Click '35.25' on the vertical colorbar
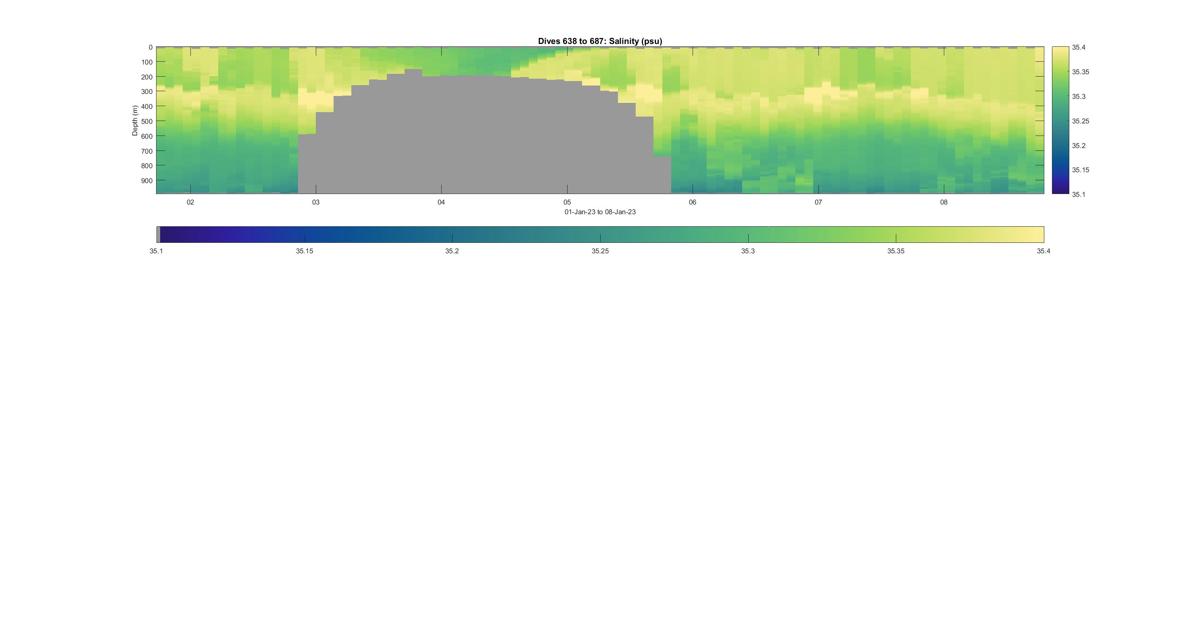Viewport: 1200px width, 622px height. click(x=1081, y=121)
